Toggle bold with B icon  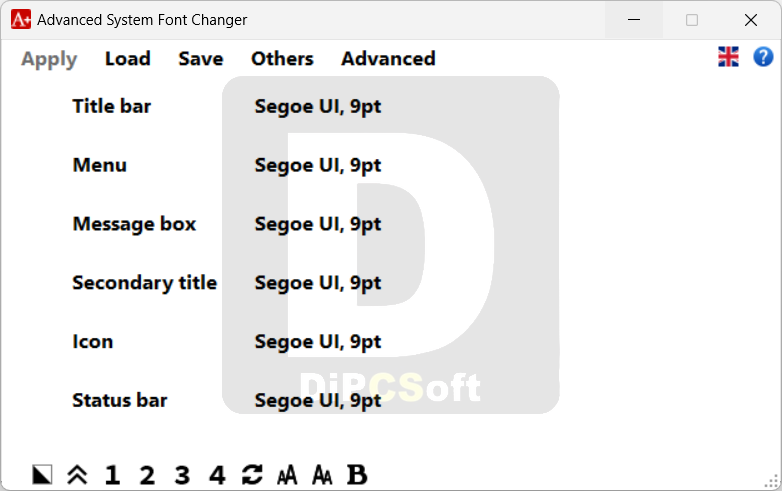(x=357, y=475)
